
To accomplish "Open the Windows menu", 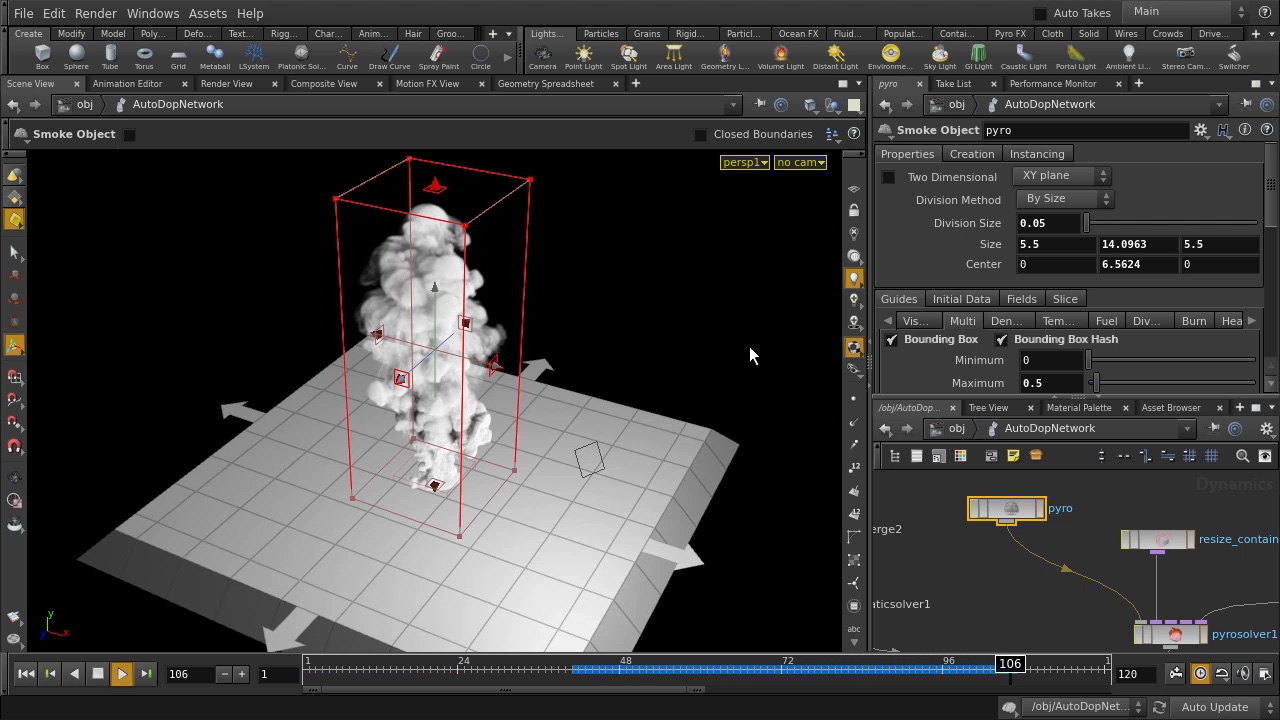I will 153,13.
